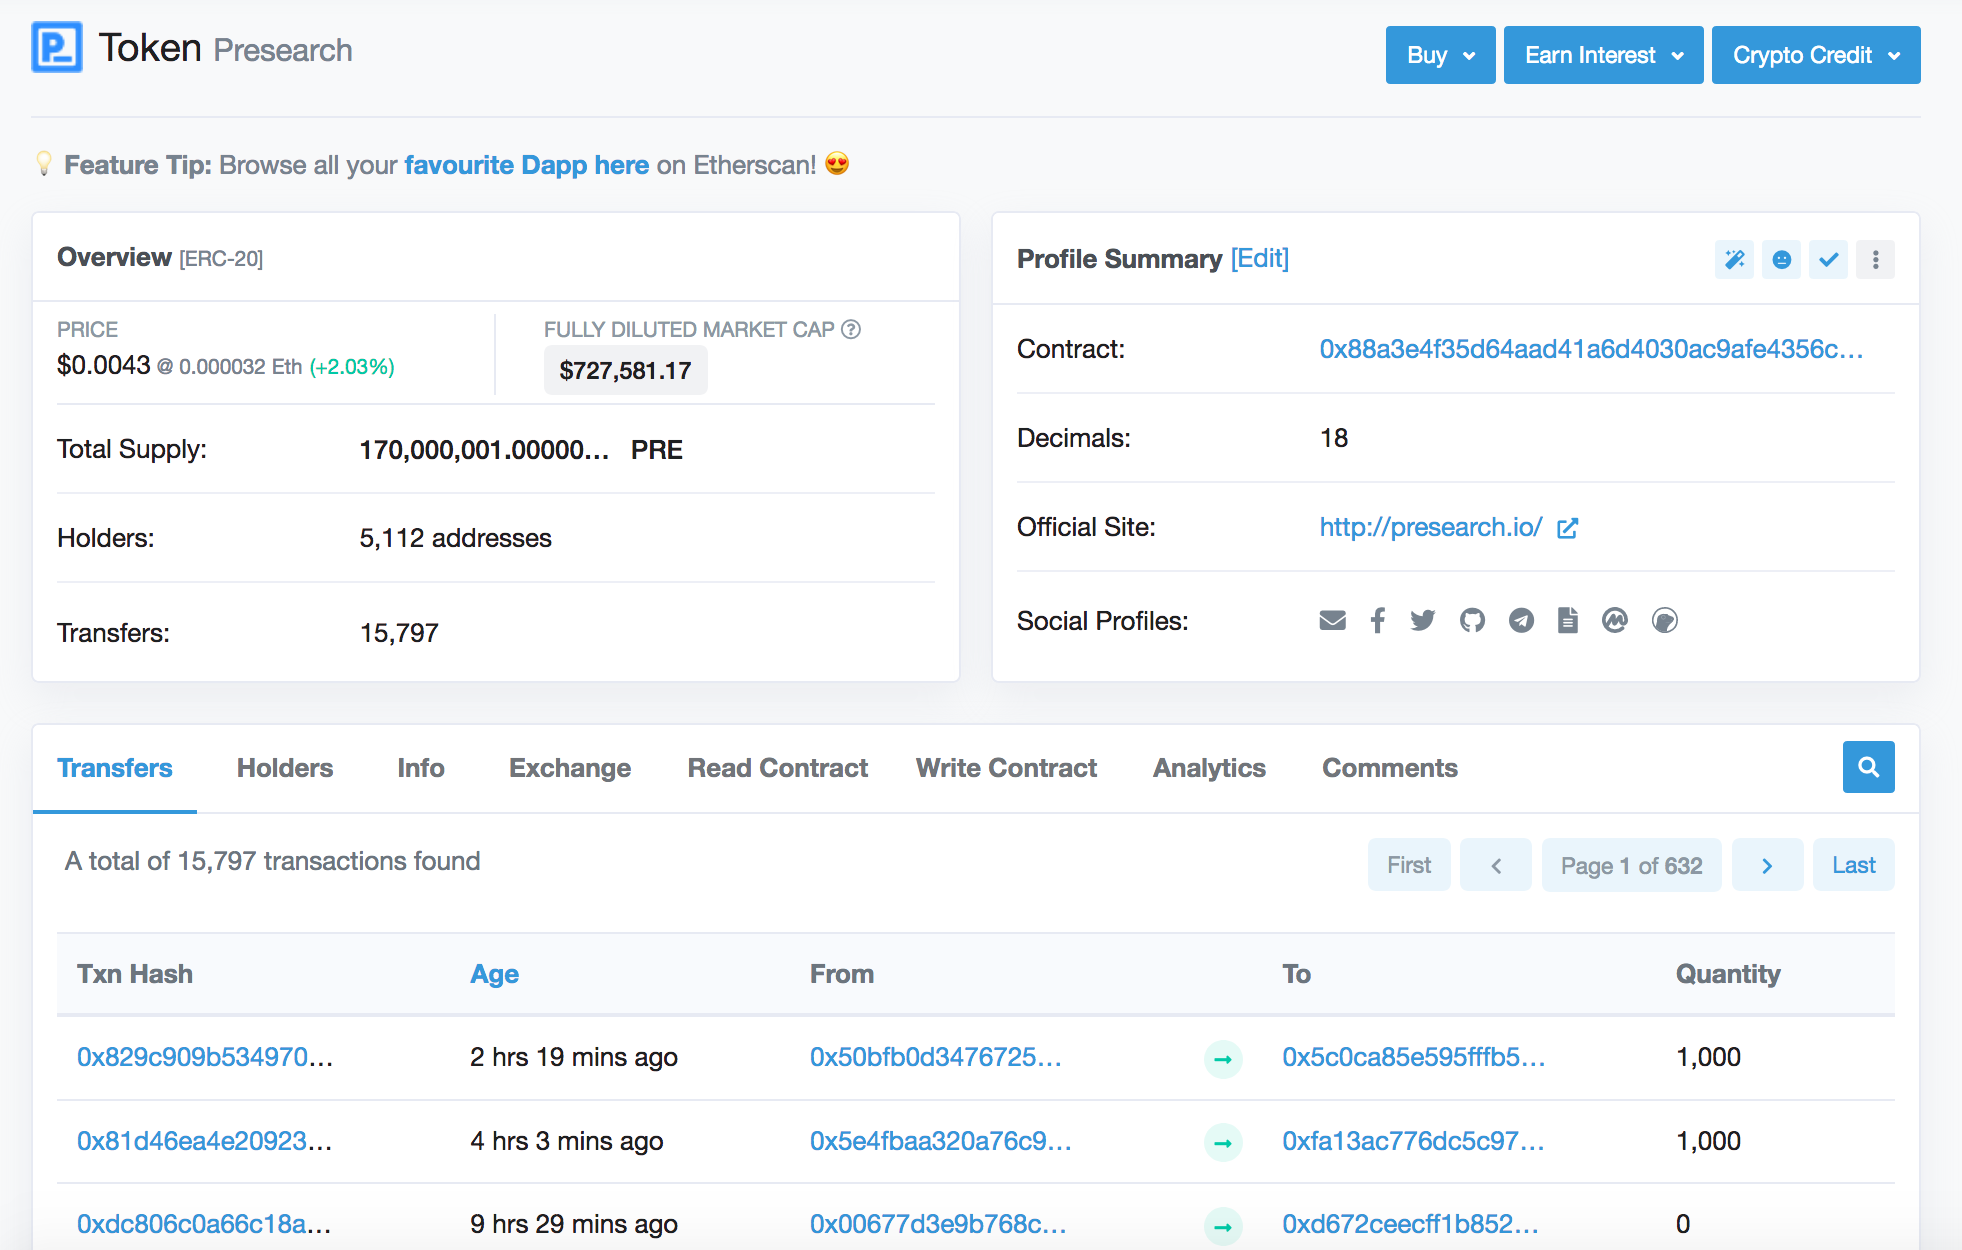Click the smiley face icon in Profile Summary
This screenshot has height=1250, width=1962.
click(x=1781, y=260)
